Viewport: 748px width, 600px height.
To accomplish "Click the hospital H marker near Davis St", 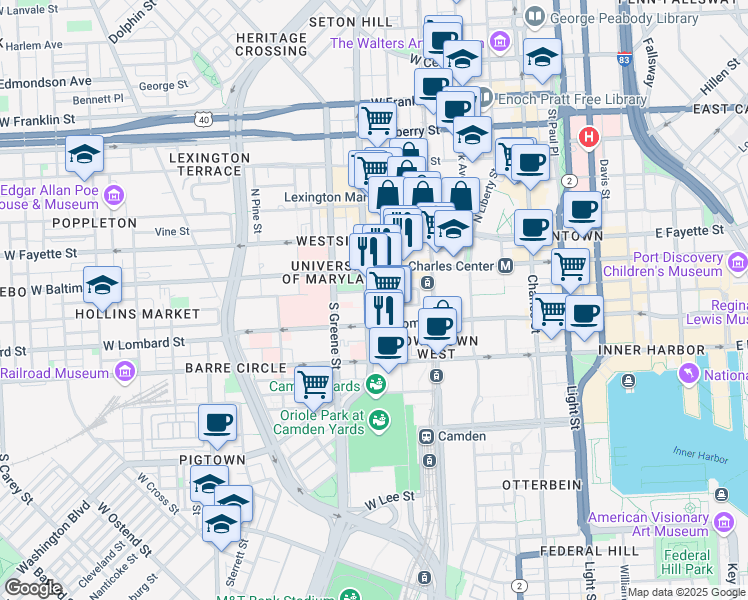I will pyautogui.click(x=589, y=137).
